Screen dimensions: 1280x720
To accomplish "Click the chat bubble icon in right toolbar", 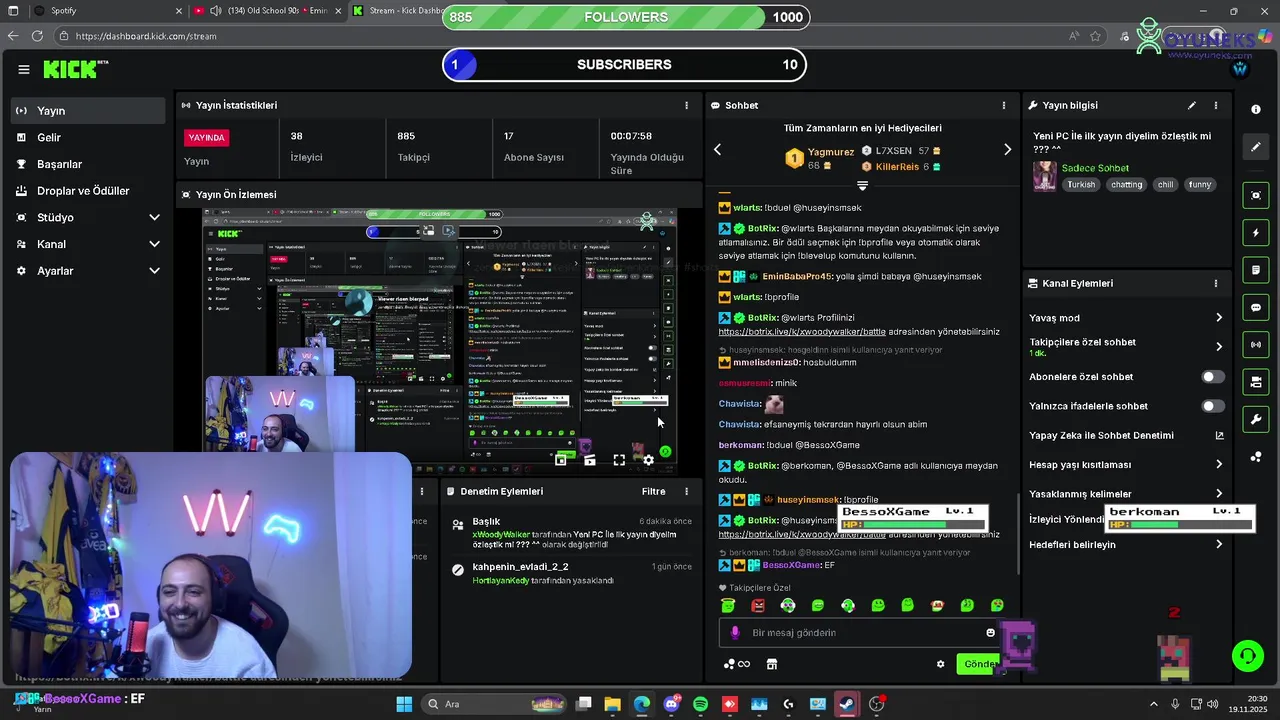I will point(1256,308).
